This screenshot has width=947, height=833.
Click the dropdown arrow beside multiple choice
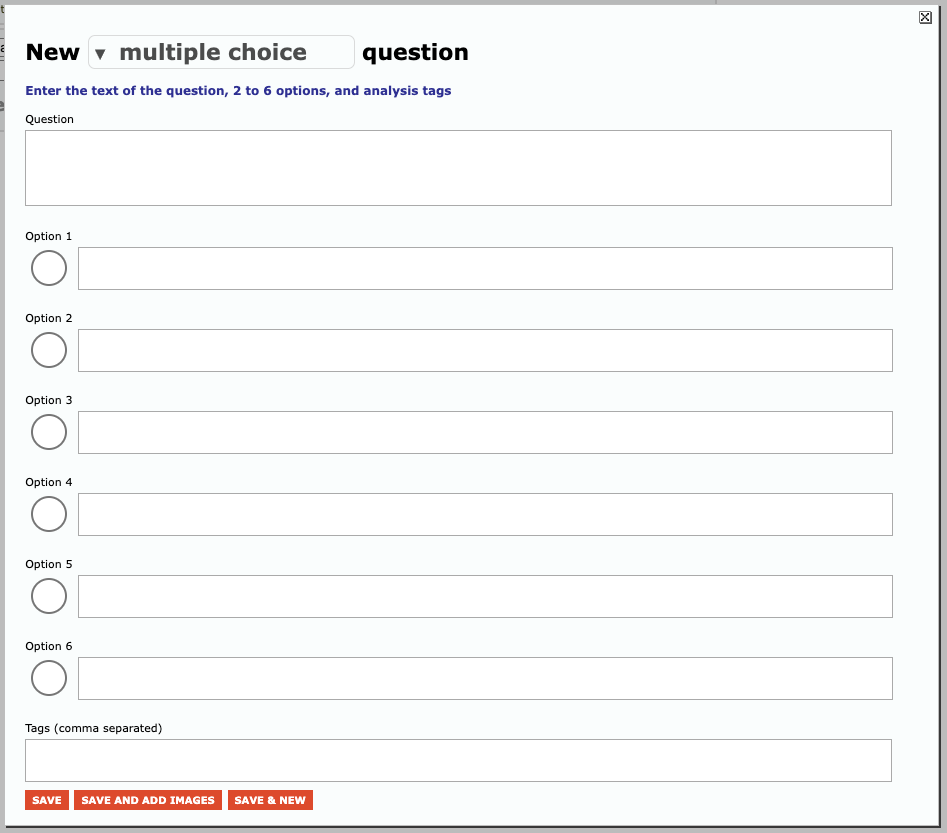click(x=100, y=53)
